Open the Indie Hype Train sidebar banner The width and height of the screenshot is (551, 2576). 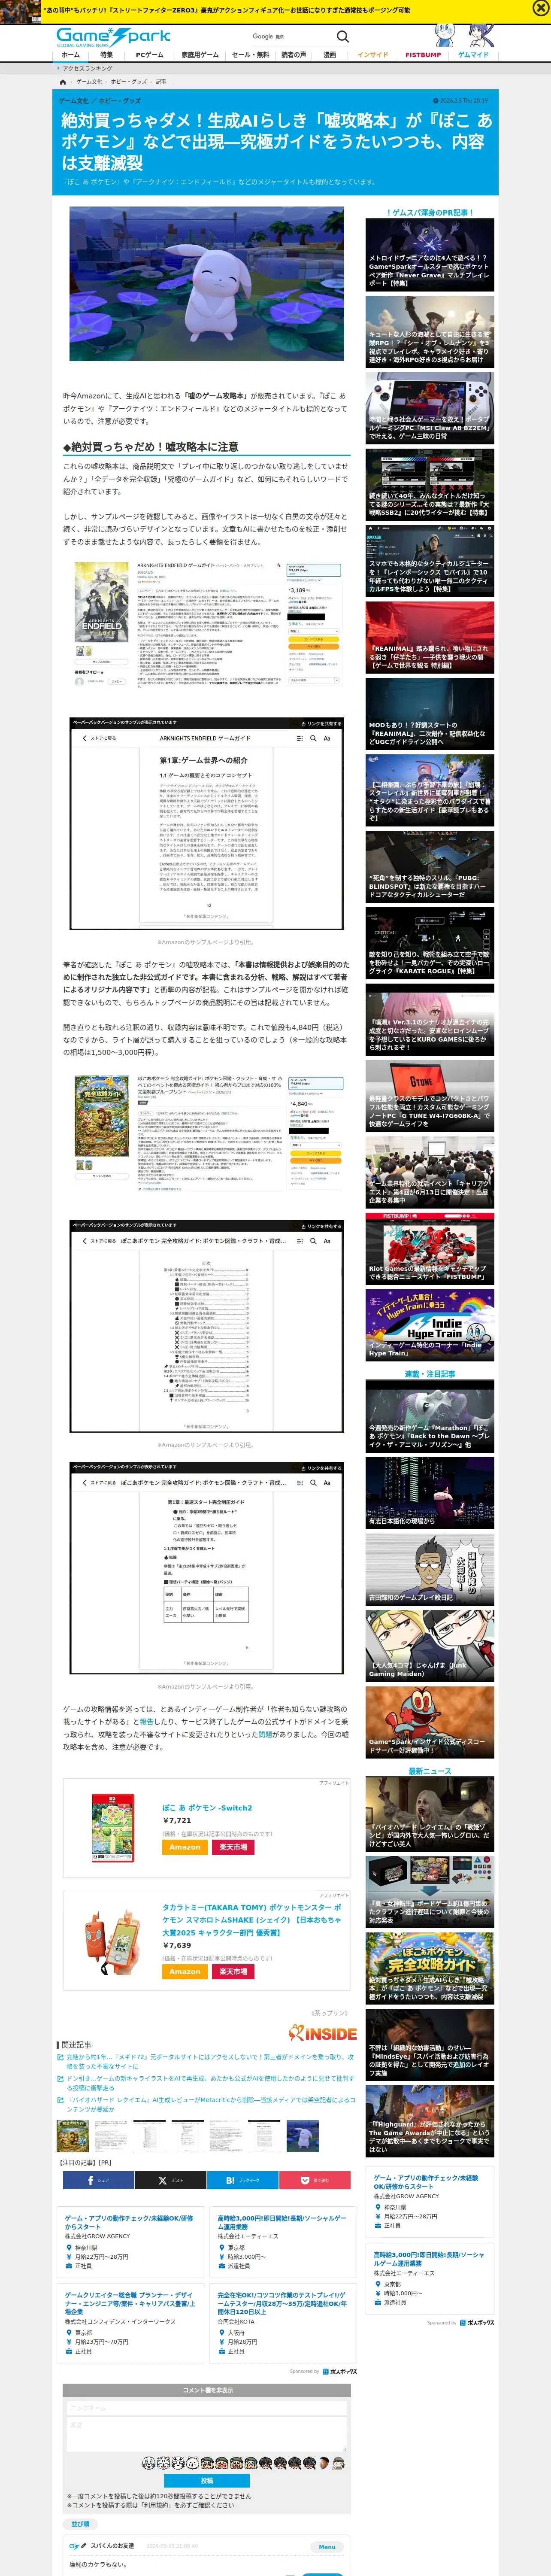[429, 1325]
